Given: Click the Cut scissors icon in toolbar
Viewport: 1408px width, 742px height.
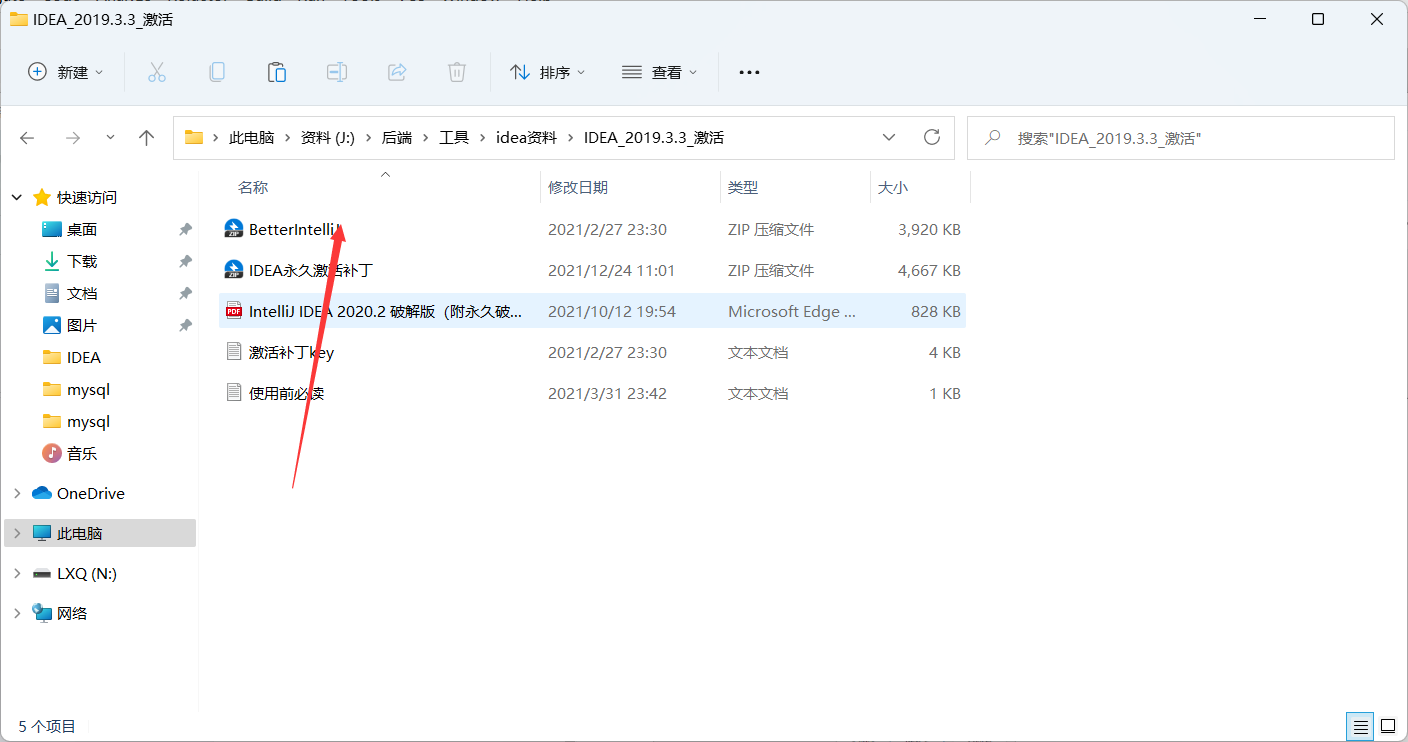Looking at the screenshot, I should (x=157, y=72).
